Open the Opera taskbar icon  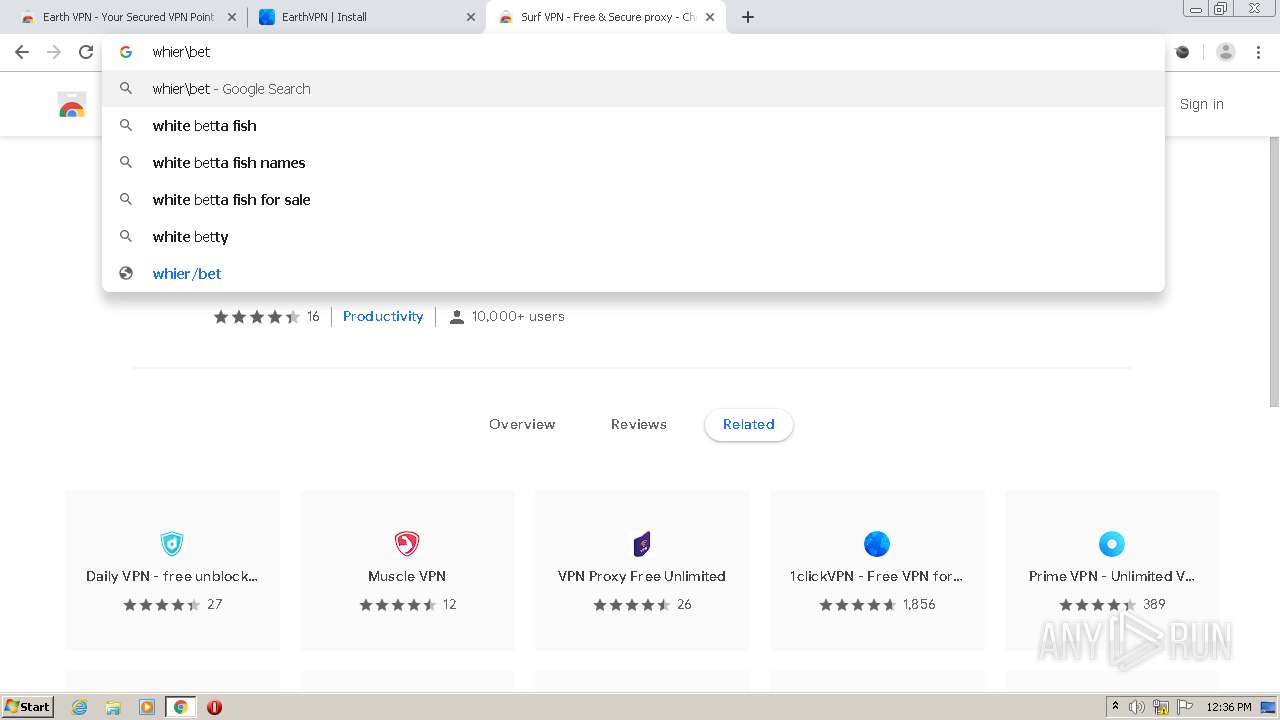pyautogui.click(x=214, y=707)
